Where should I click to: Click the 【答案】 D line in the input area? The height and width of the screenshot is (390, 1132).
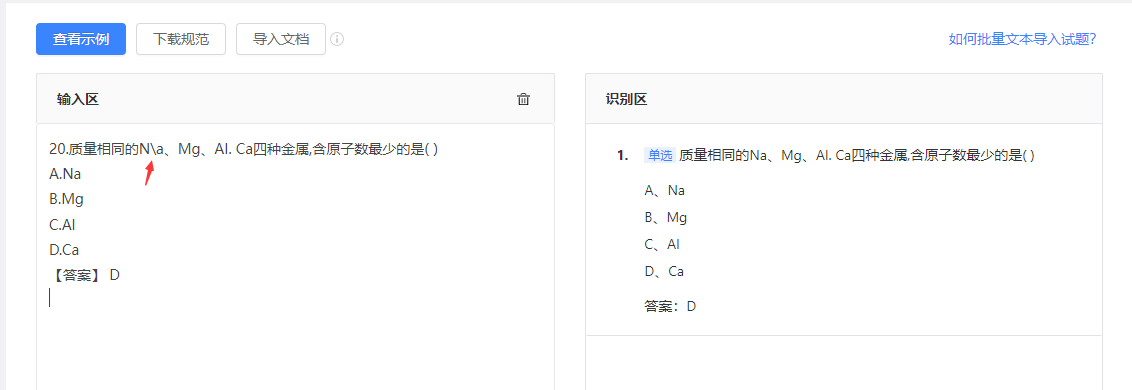84,275
